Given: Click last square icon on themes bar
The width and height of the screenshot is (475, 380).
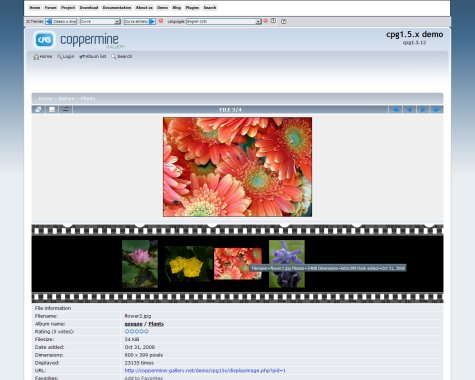Looking at the screenshot, I should (x=284, y=21).
